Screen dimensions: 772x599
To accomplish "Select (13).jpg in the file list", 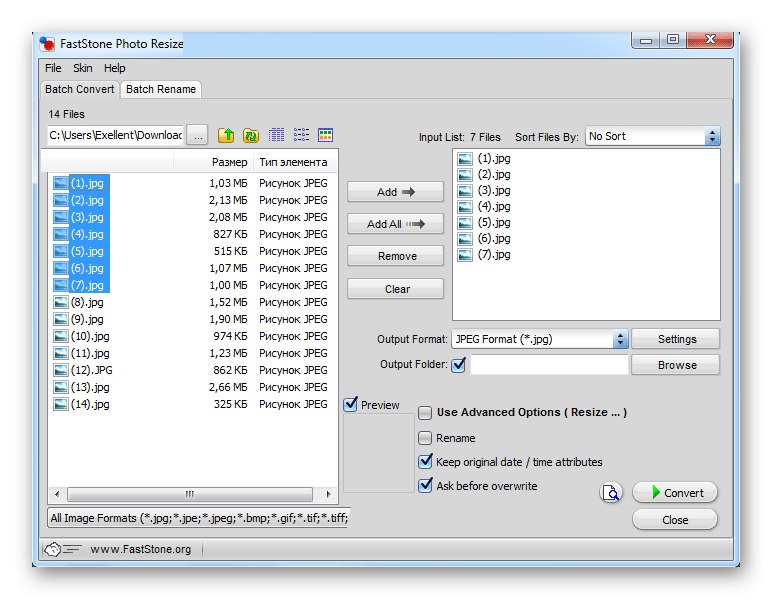I will (x=90, y=387).
